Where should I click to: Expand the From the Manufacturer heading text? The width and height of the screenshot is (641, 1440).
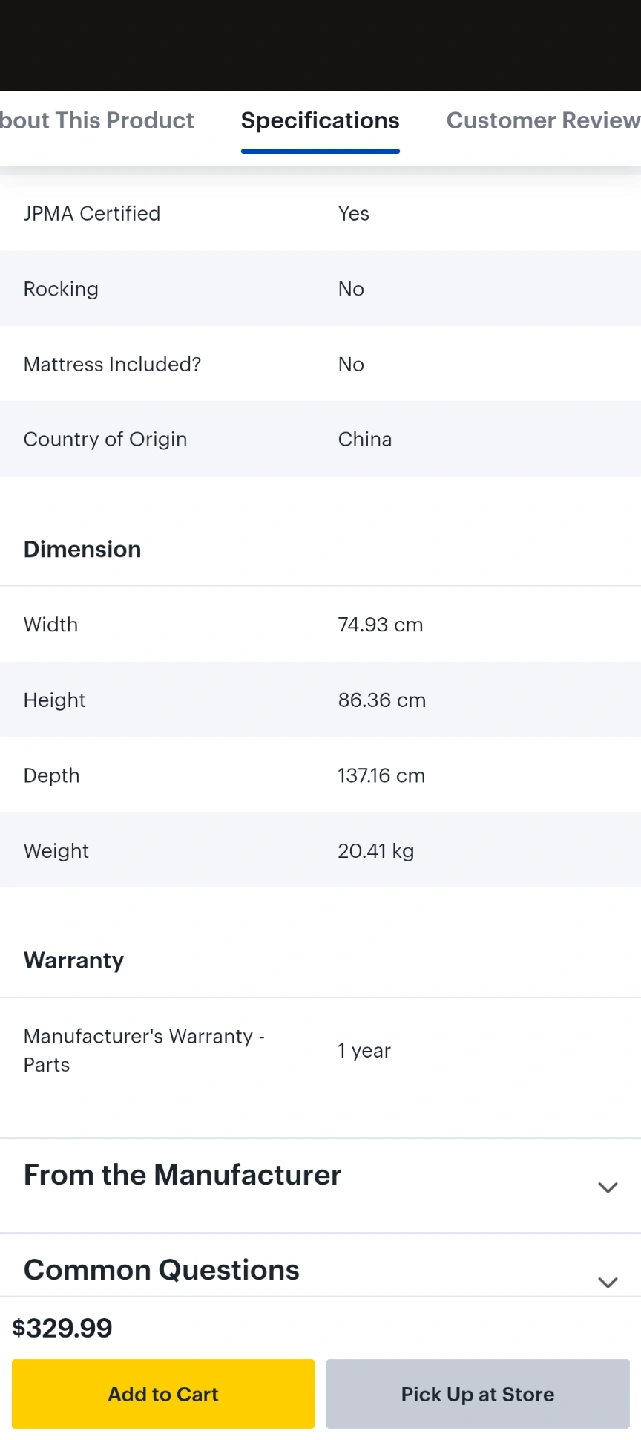(x=182, y=1175)
